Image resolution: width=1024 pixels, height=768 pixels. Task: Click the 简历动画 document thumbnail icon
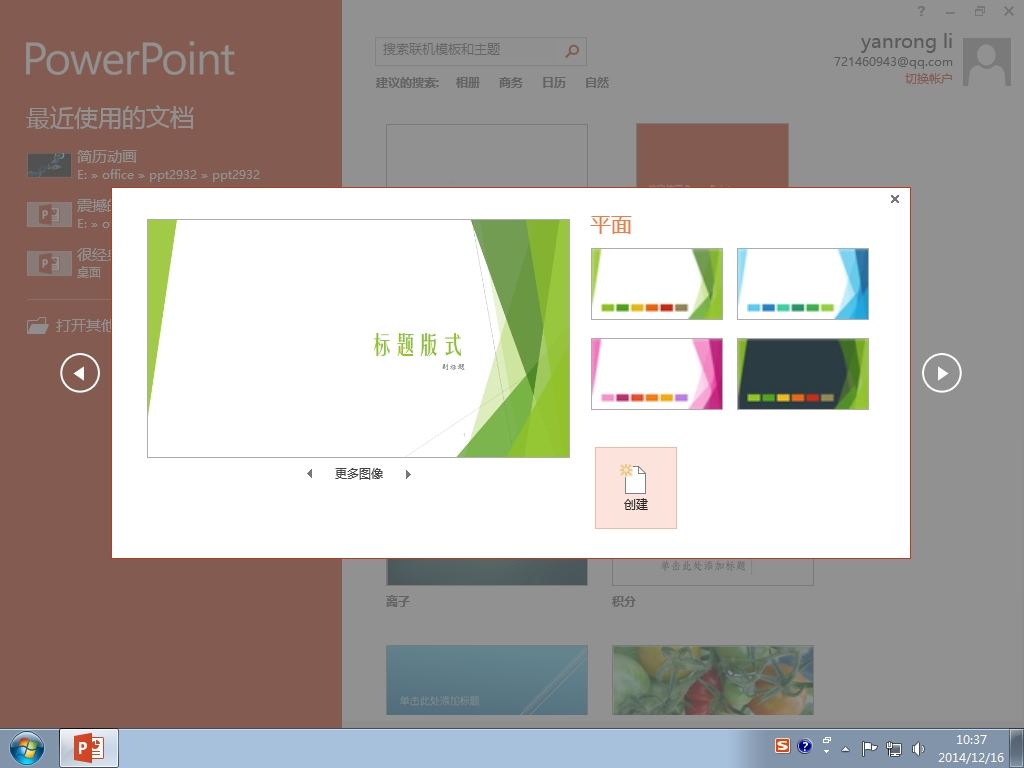pos(49,165)
